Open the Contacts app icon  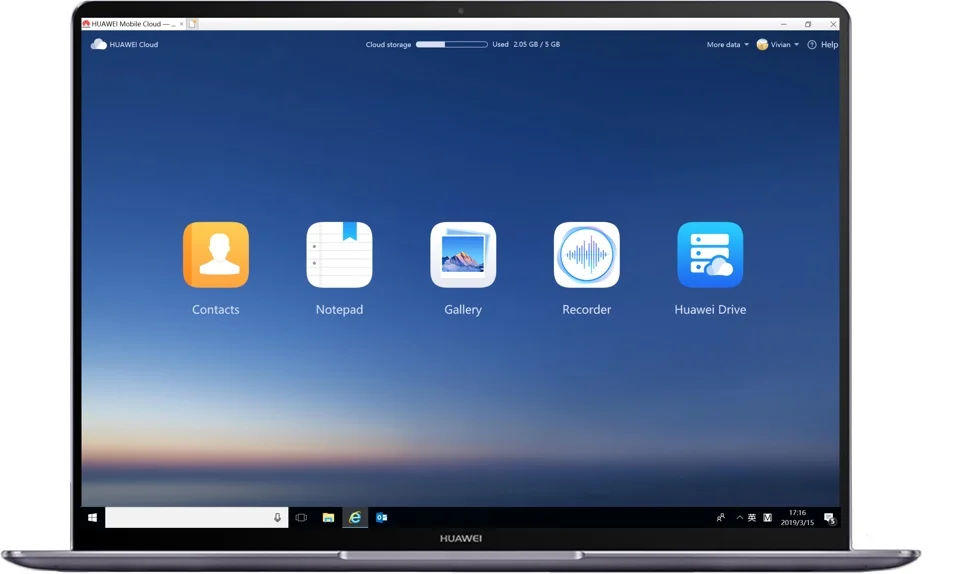click(x=216, y=254)
